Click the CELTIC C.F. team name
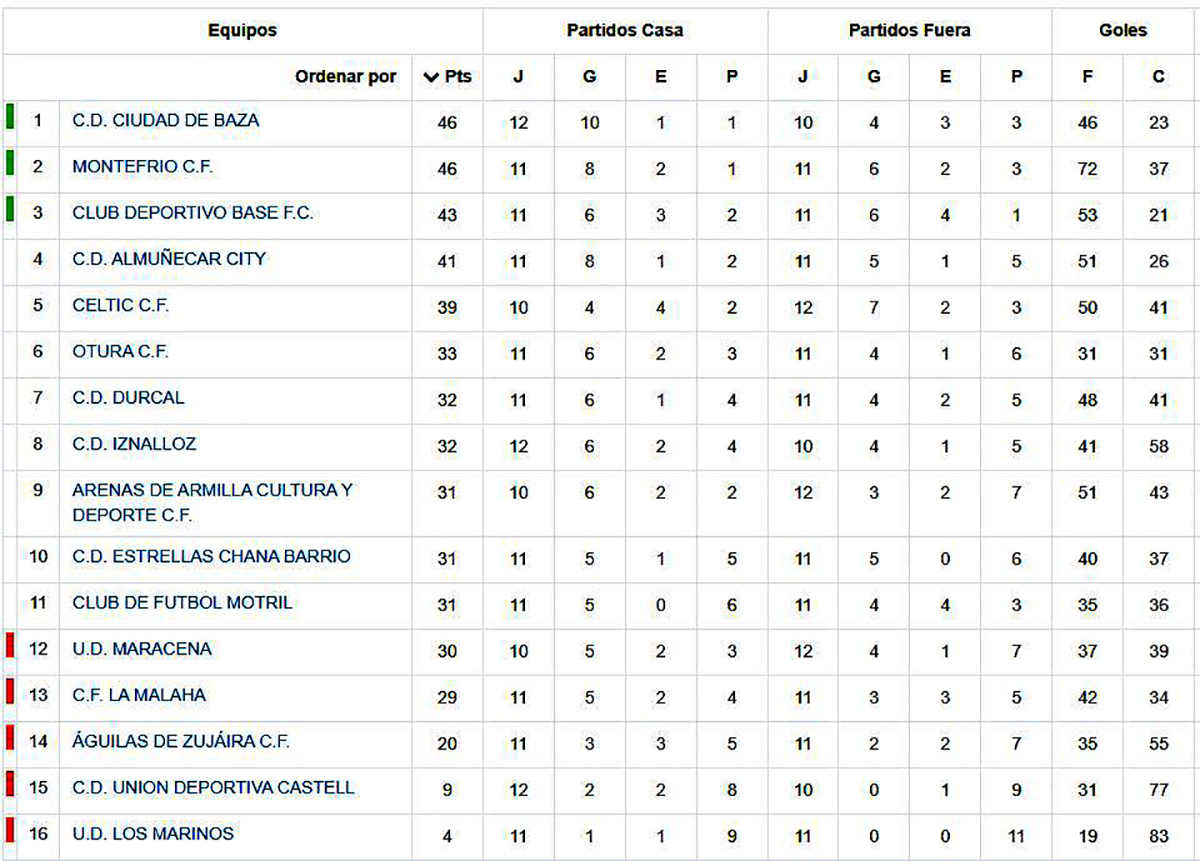Image resolution: width=1200 pixels, height=861 pixels. (x=120, y=305)
